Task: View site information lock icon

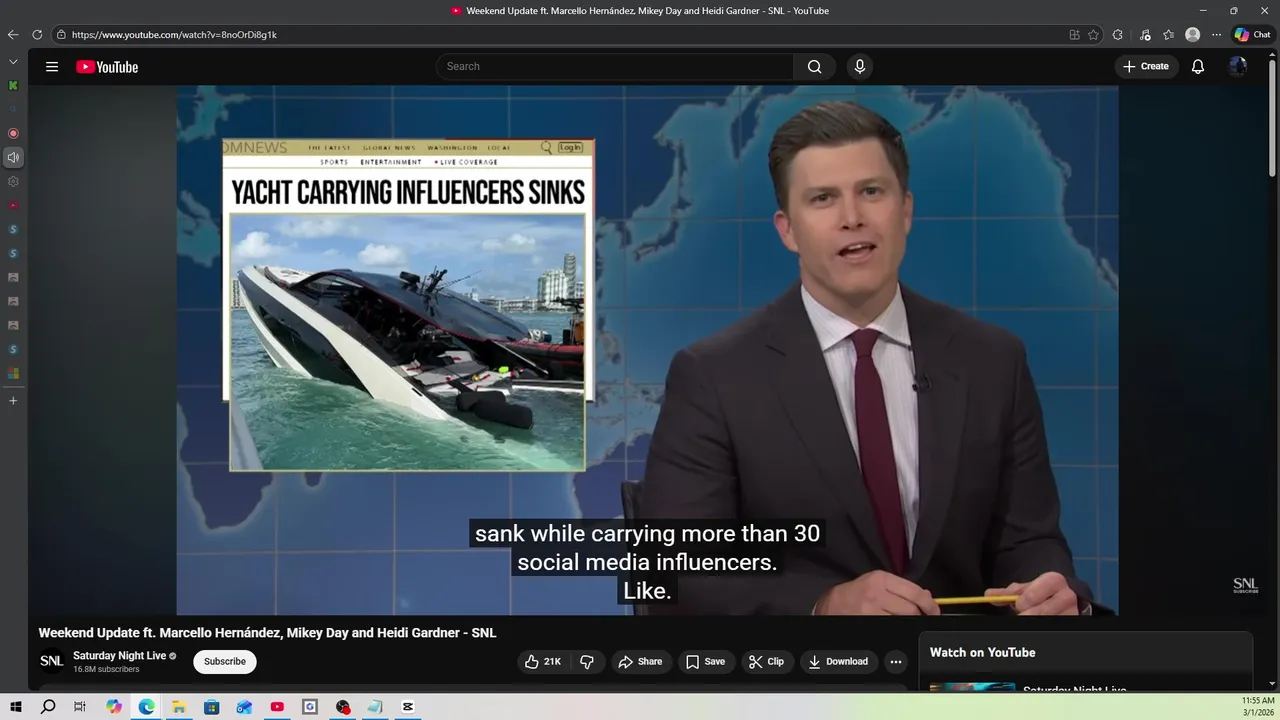Action: [61, 34]
